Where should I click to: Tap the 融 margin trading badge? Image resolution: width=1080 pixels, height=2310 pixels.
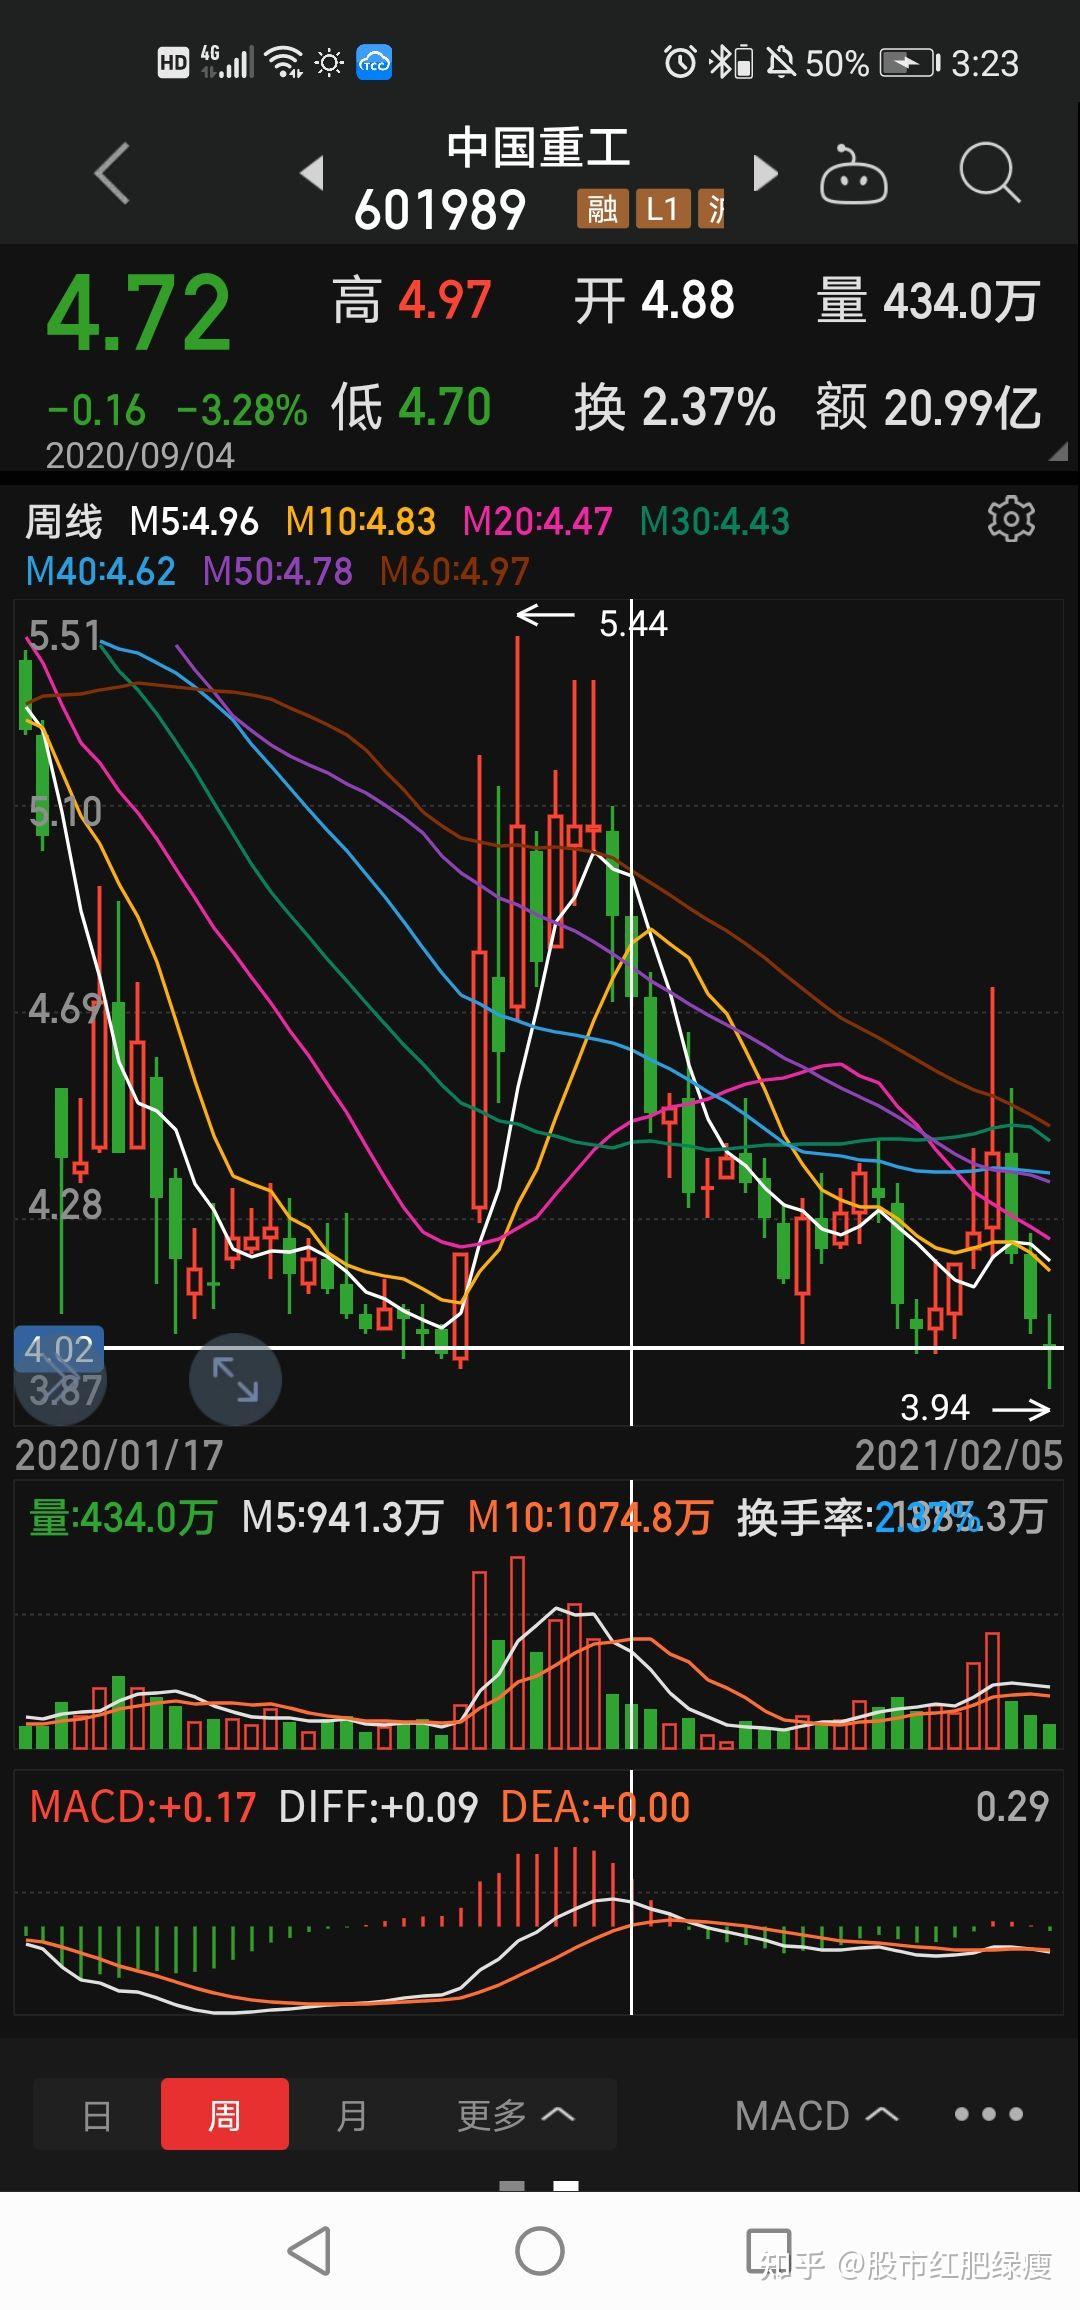[602, 209]
